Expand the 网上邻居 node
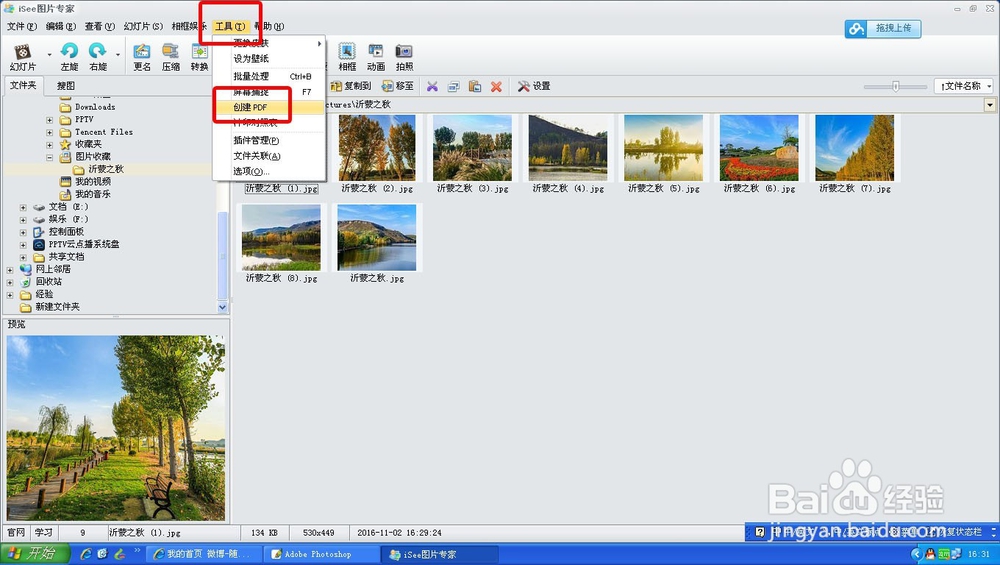 (x=10, y=270)
